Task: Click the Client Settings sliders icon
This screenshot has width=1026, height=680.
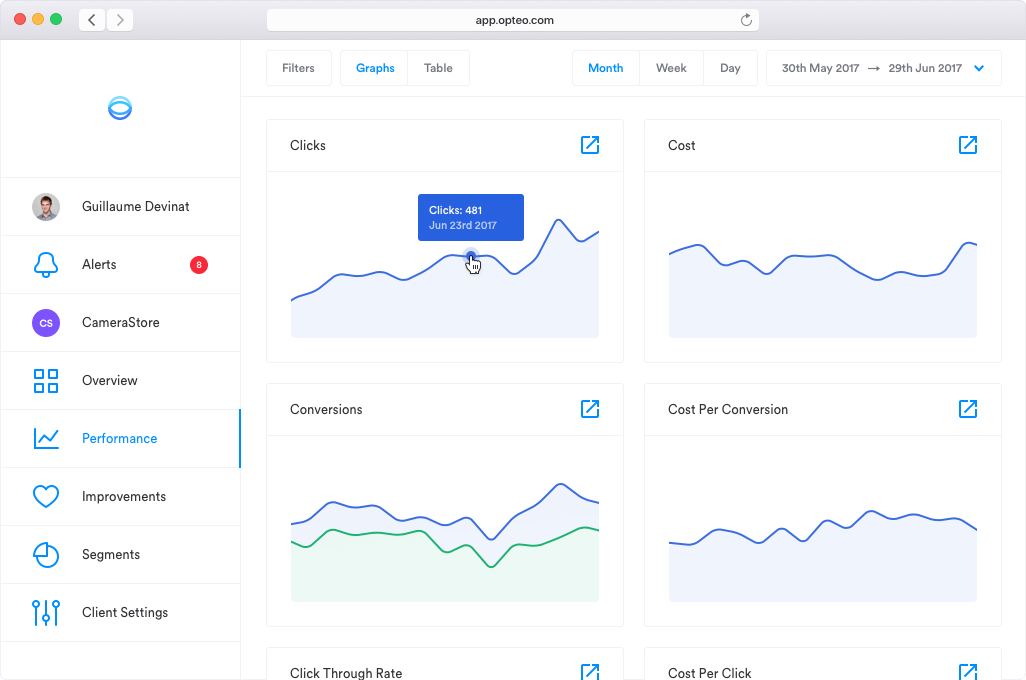Action: [x=46, y=613]
